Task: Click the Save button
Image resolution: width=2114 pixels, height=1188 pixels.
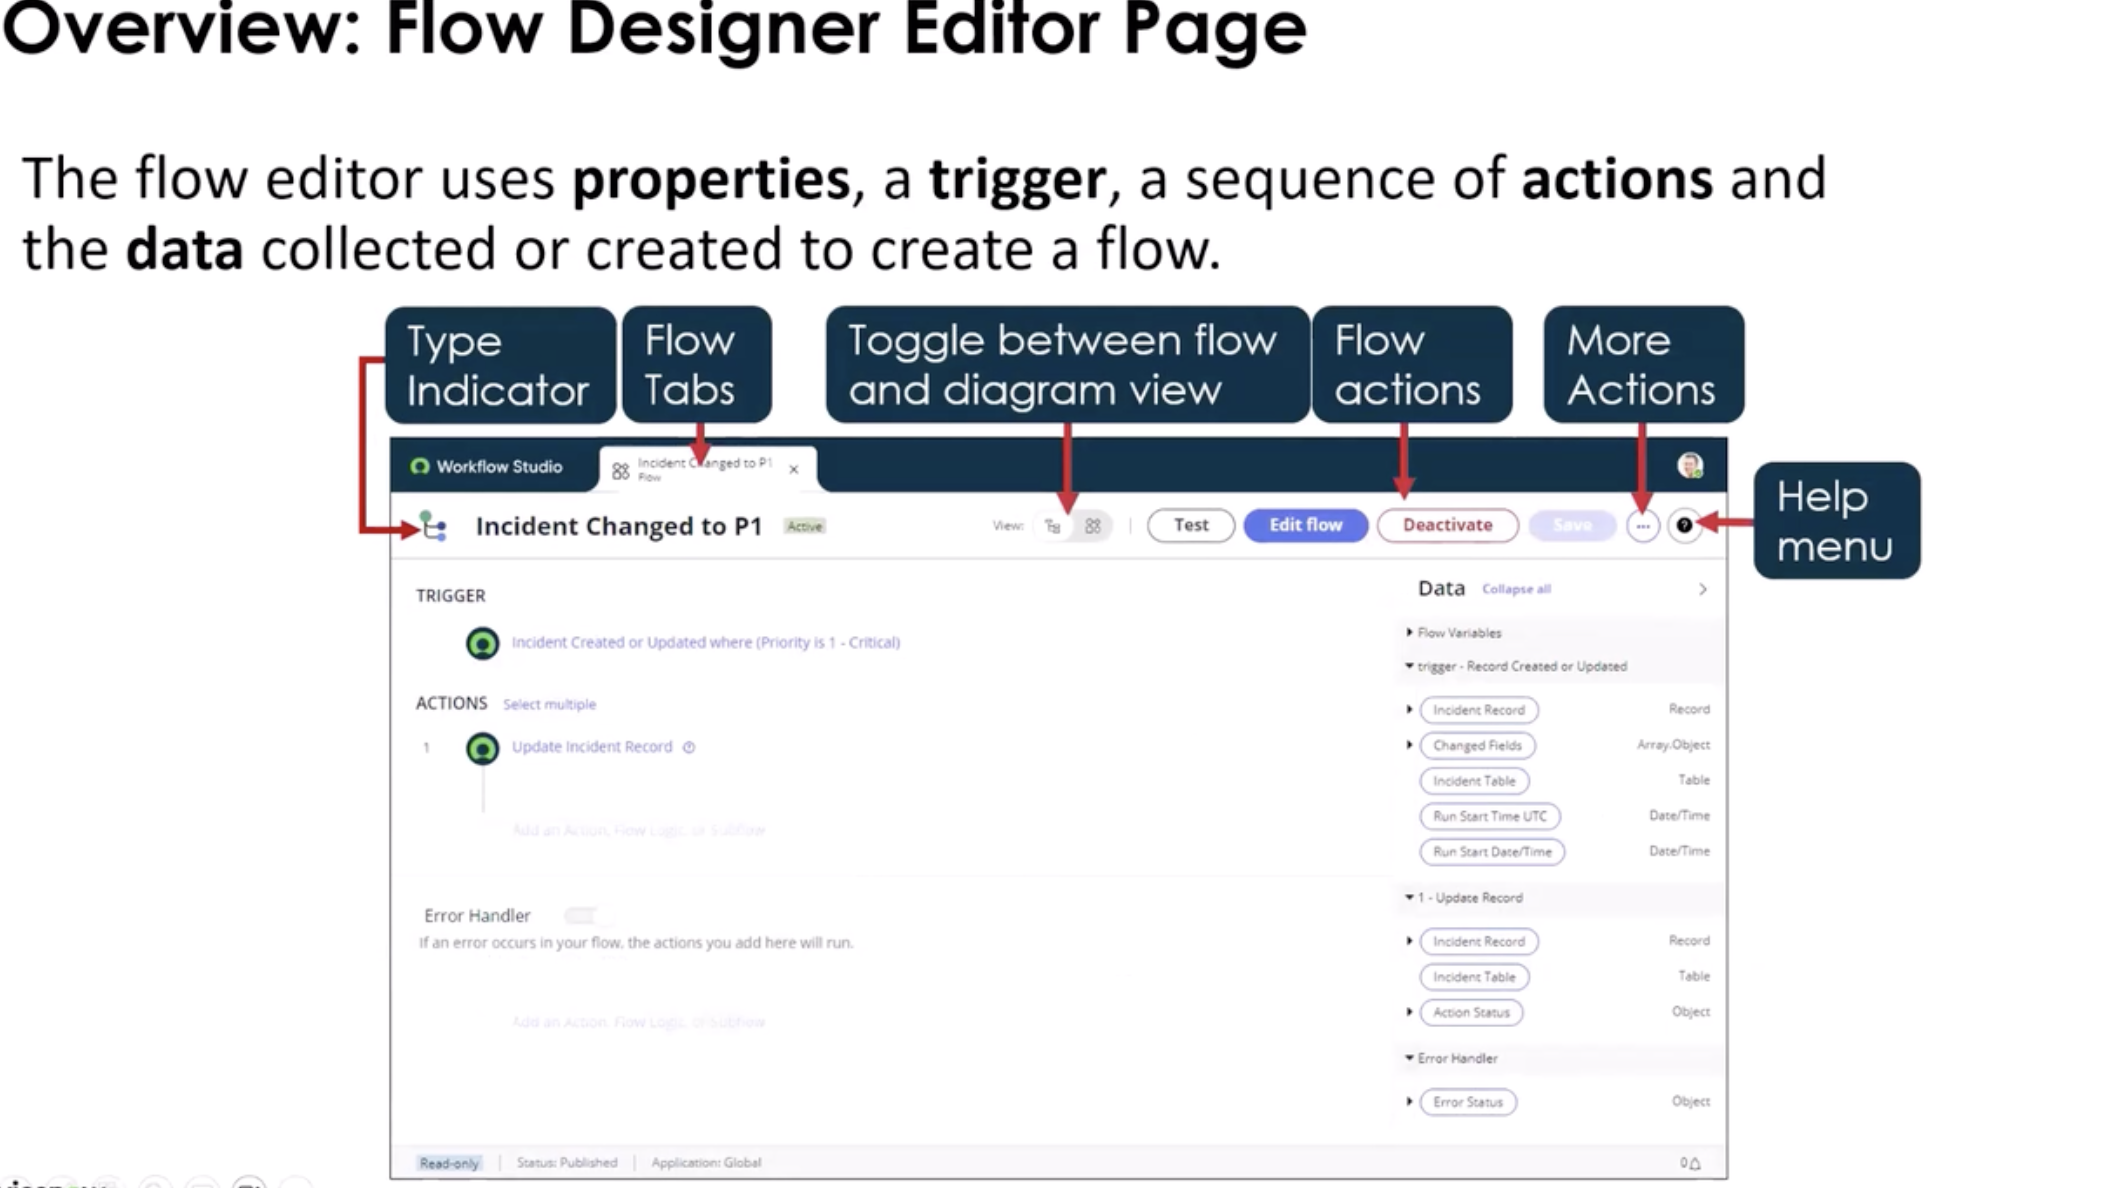Action: 1572,526
